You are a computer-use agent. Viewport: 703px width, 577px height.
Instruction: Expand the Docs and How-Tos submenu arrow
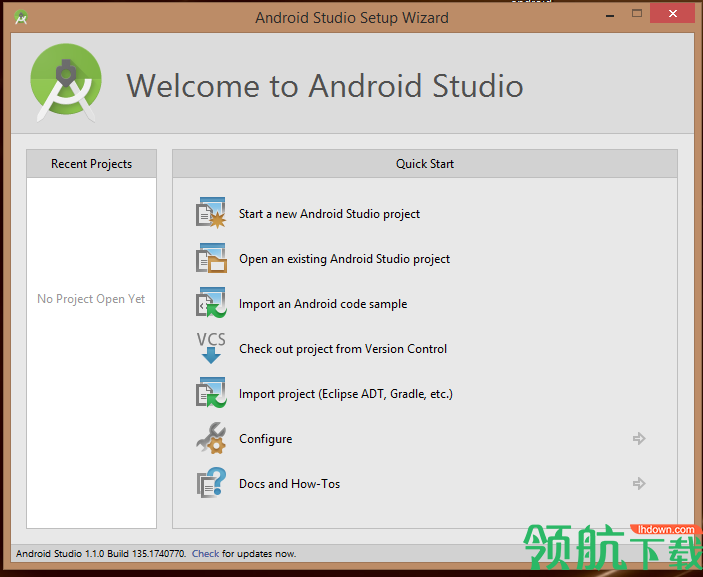point(639,483)
